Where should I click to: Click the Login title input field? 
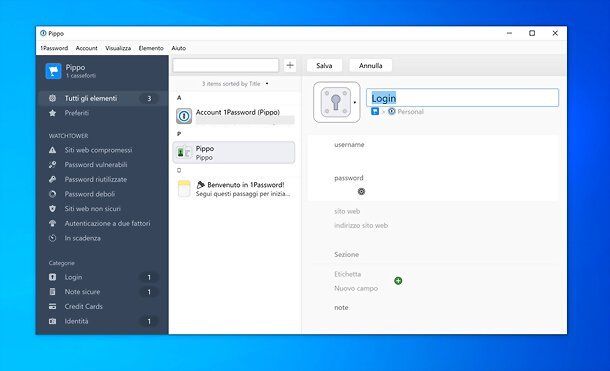pyautogui.click(x=462, y=98)
